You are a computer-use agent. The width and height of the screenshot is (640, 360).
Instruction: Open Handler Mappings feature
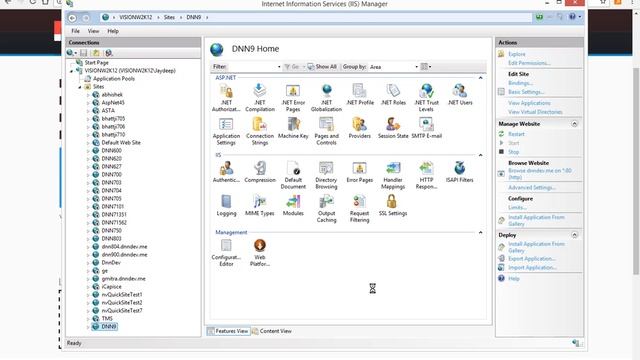tap(393, 175)
